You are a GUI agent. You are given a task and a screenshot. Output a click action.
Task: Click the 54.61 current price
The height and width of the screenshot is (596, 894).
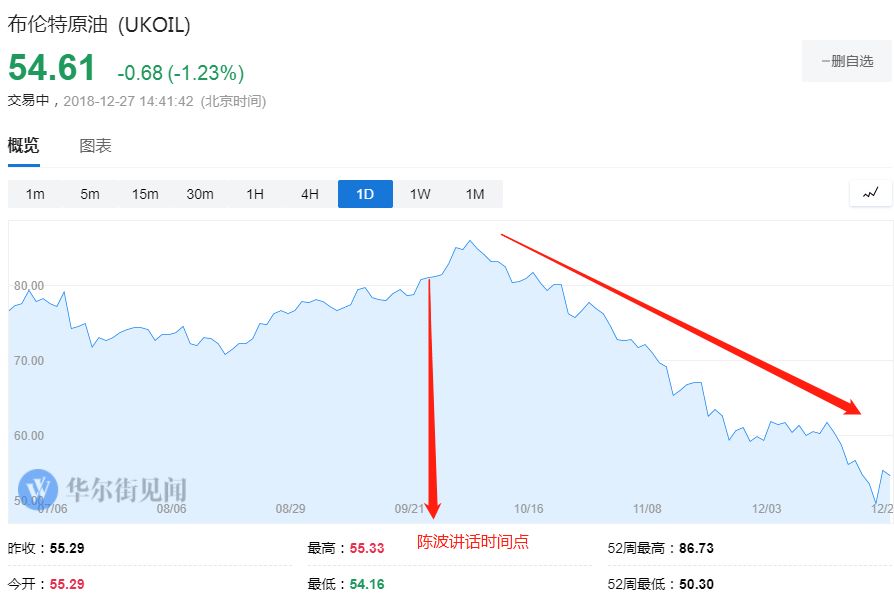[x=52, y=68]
